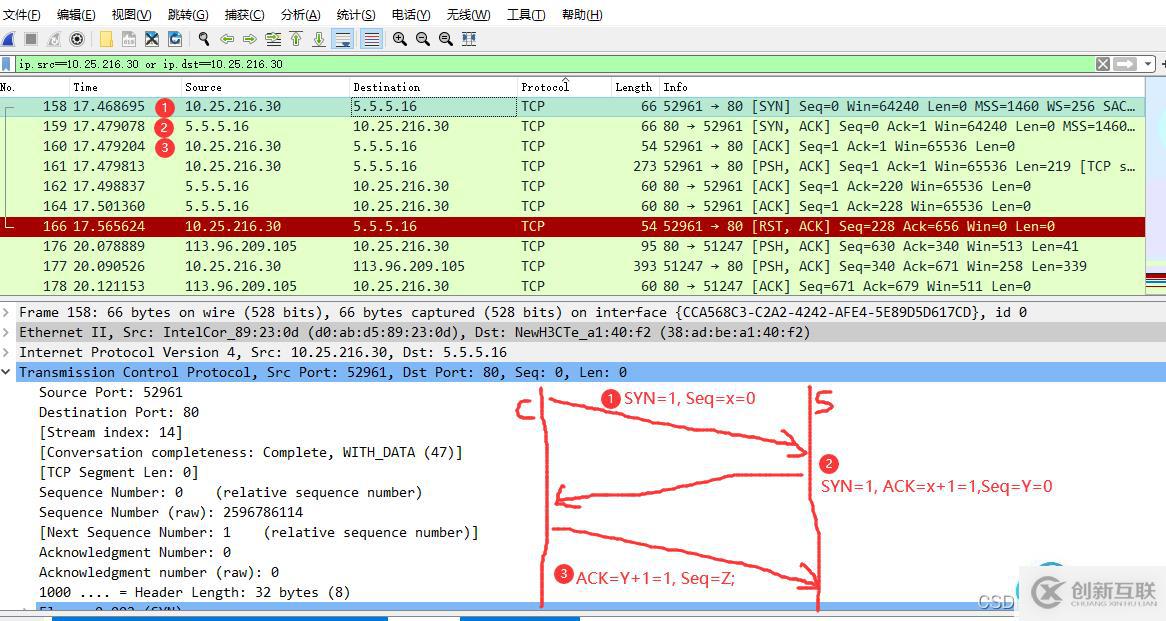Image resolution: width=1166 pixels, height=621 pixels.
Task: Select the Sequence Number (raw) field
Action: coord(171,512)
